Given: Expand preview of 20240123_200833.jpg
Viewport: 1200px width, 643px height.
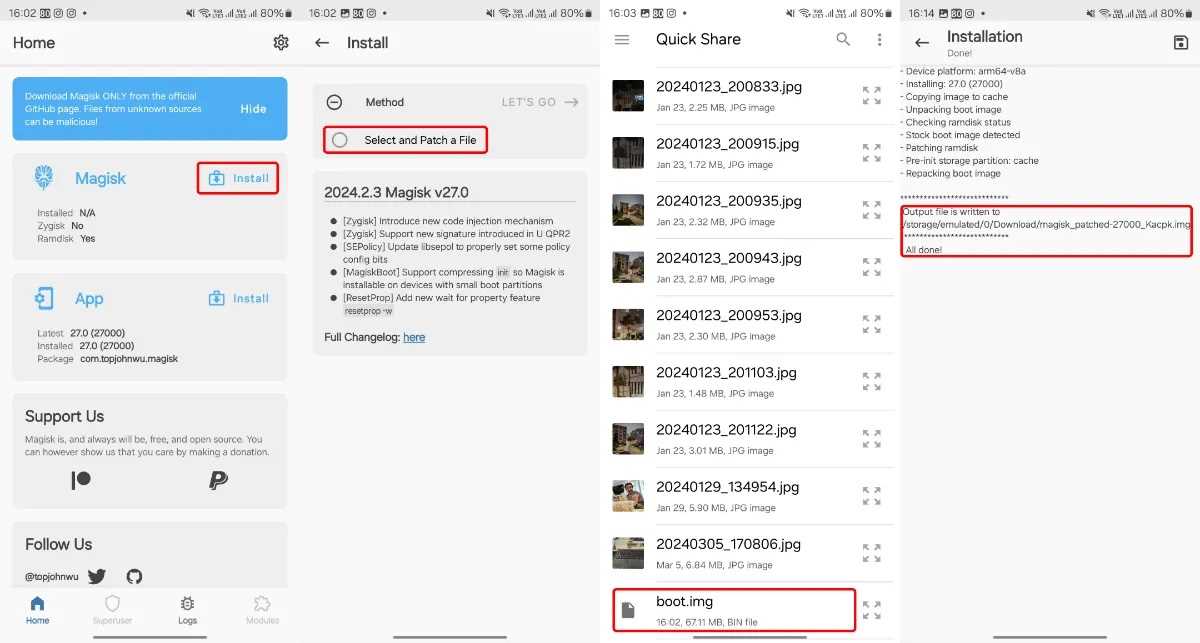Looking at the screenshot, I should coord(872,95).
